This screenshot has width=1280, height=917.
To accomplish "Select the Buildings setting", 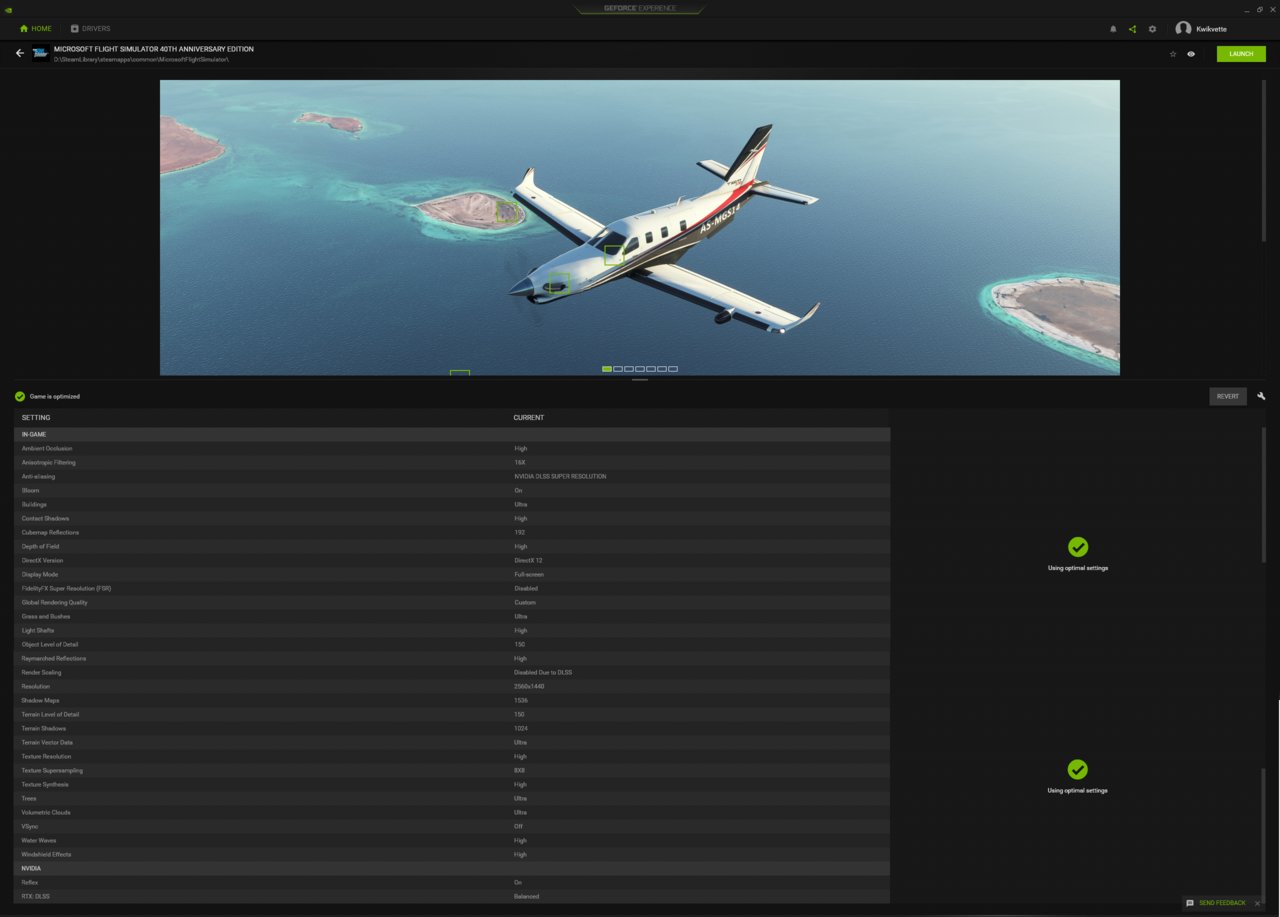I will pos(452,505).
